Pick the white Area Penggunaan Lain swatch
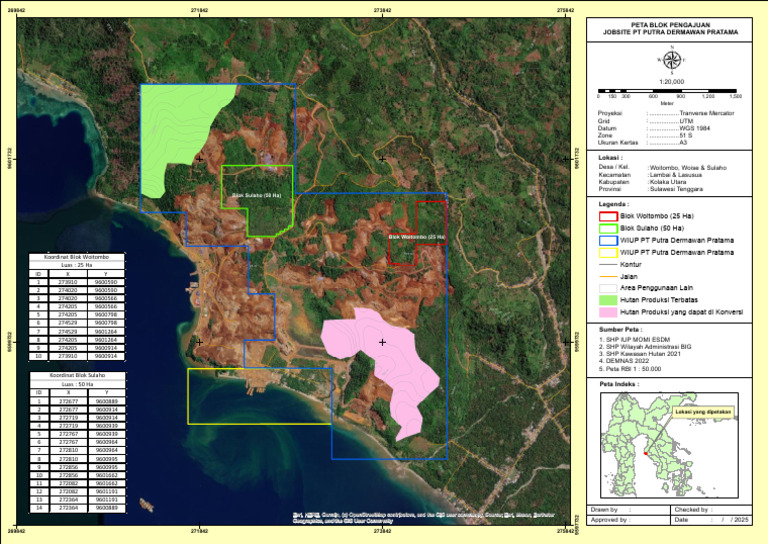768x544 pixels. (608, 288)
